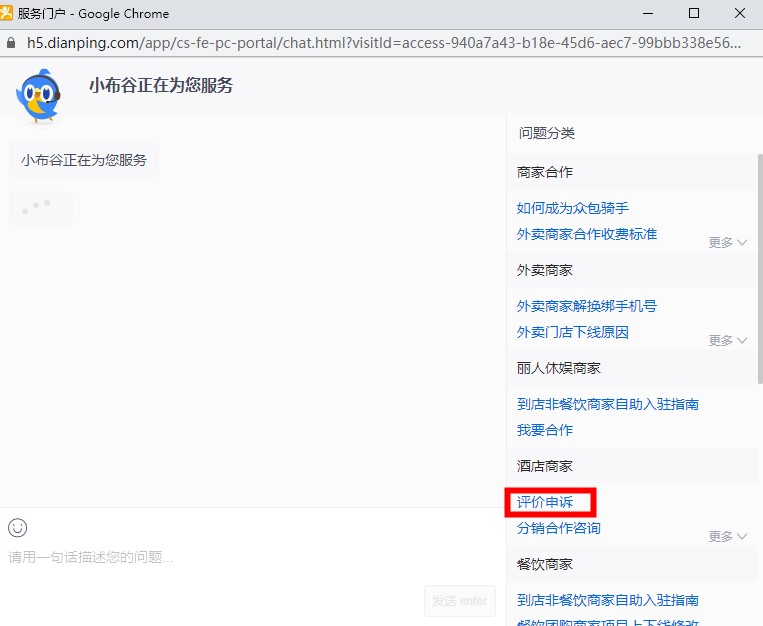Expand 更多 under 商家合作 section

tap(727, 242)
